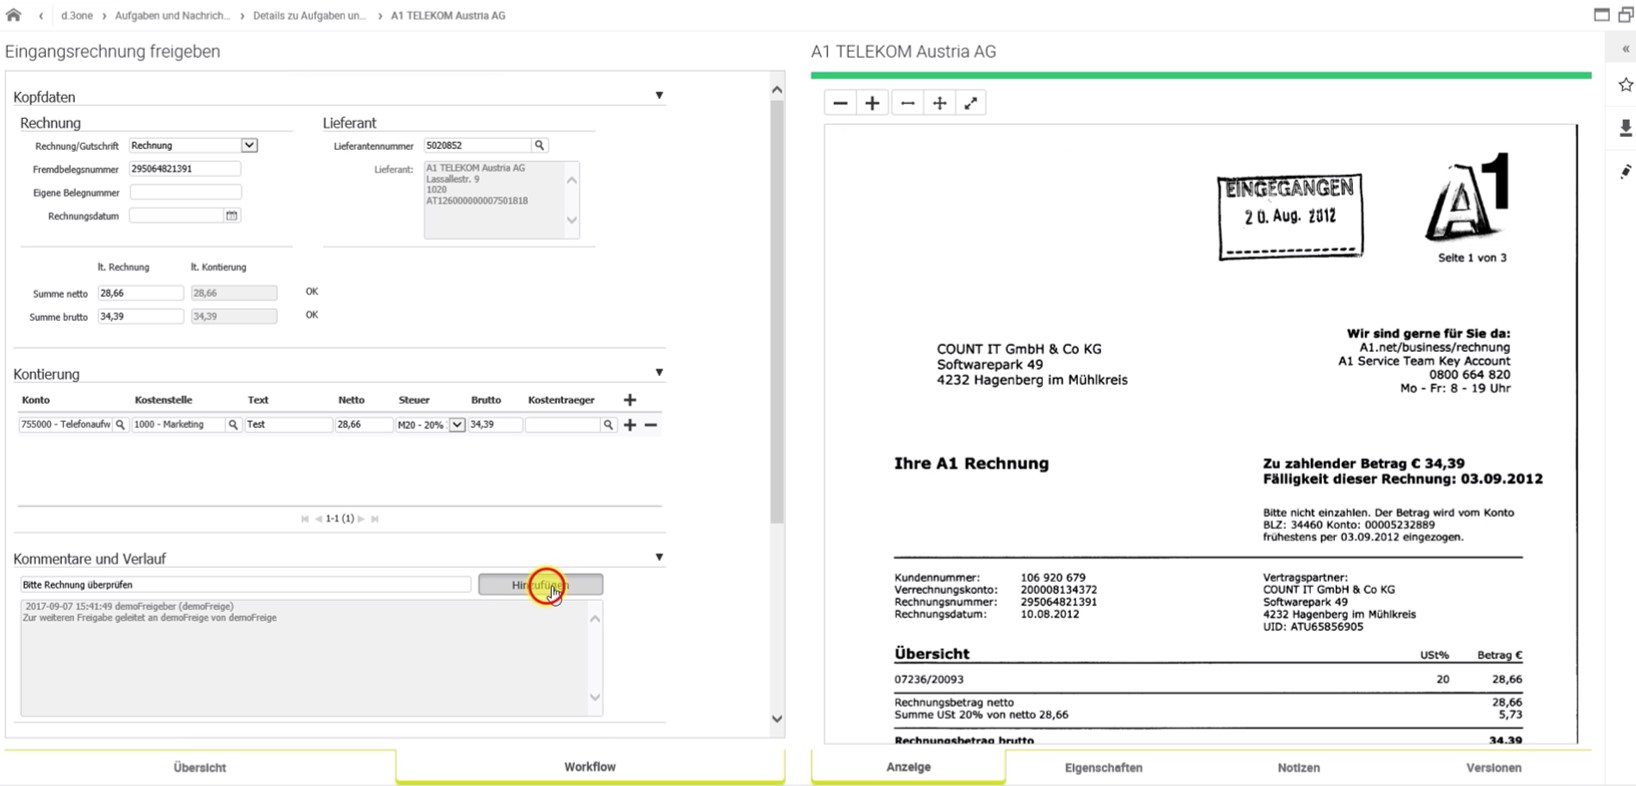This screenshot has width=1636, height=786.
Task: Open the Eigenschaften tab
Action: 1103,767
